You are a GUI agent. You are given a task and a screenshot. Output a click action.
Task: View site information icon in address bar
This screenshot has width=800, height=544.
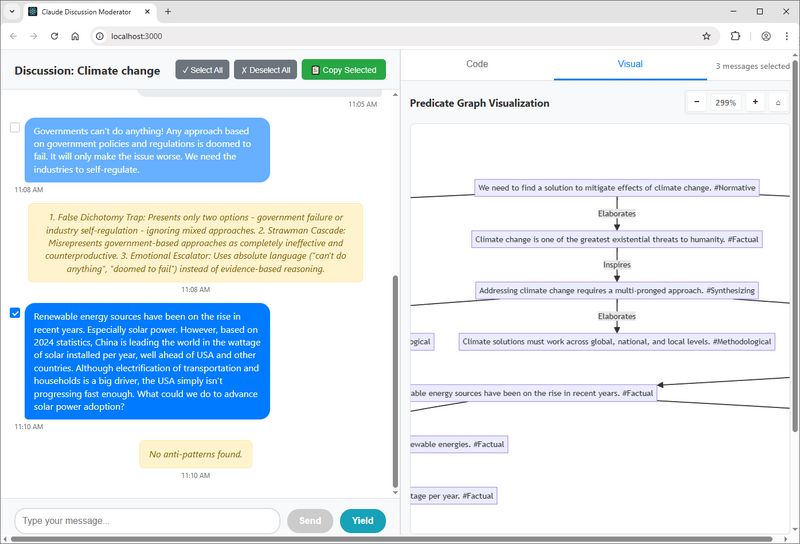tap(100, 36)
